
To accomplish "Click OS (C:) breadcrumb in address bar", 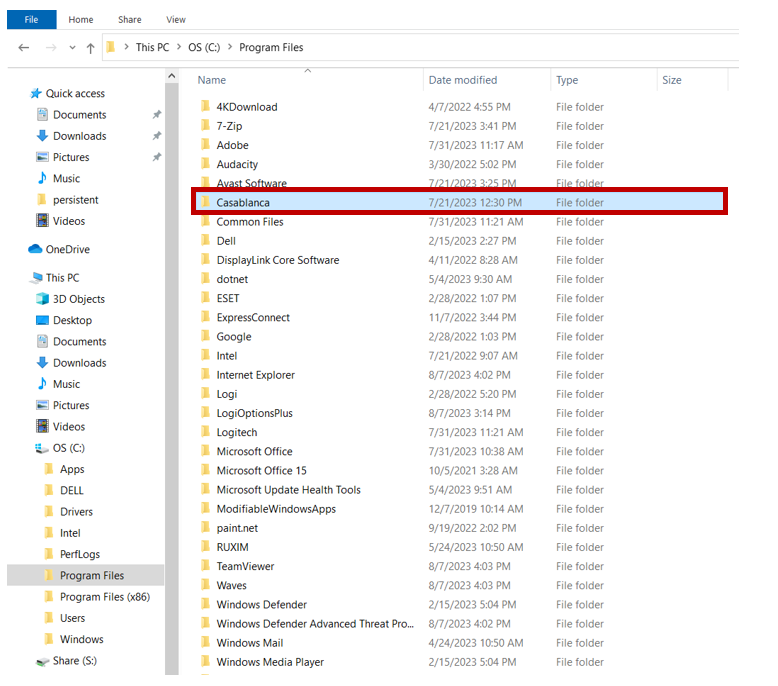I will coord(204,47).
